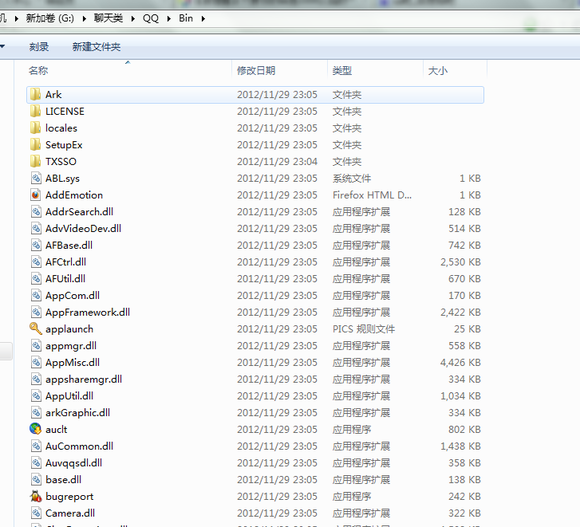
Task: Click the 1,034 KB size value
Action: (x=460, y=396)
